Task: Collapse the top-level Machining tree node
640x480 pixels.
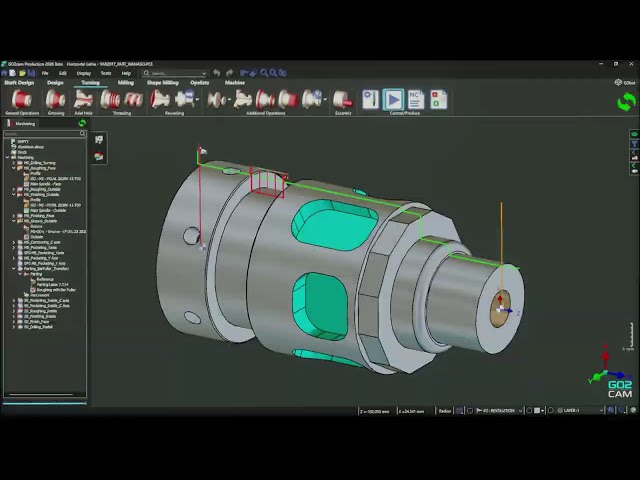Action: 7,157
